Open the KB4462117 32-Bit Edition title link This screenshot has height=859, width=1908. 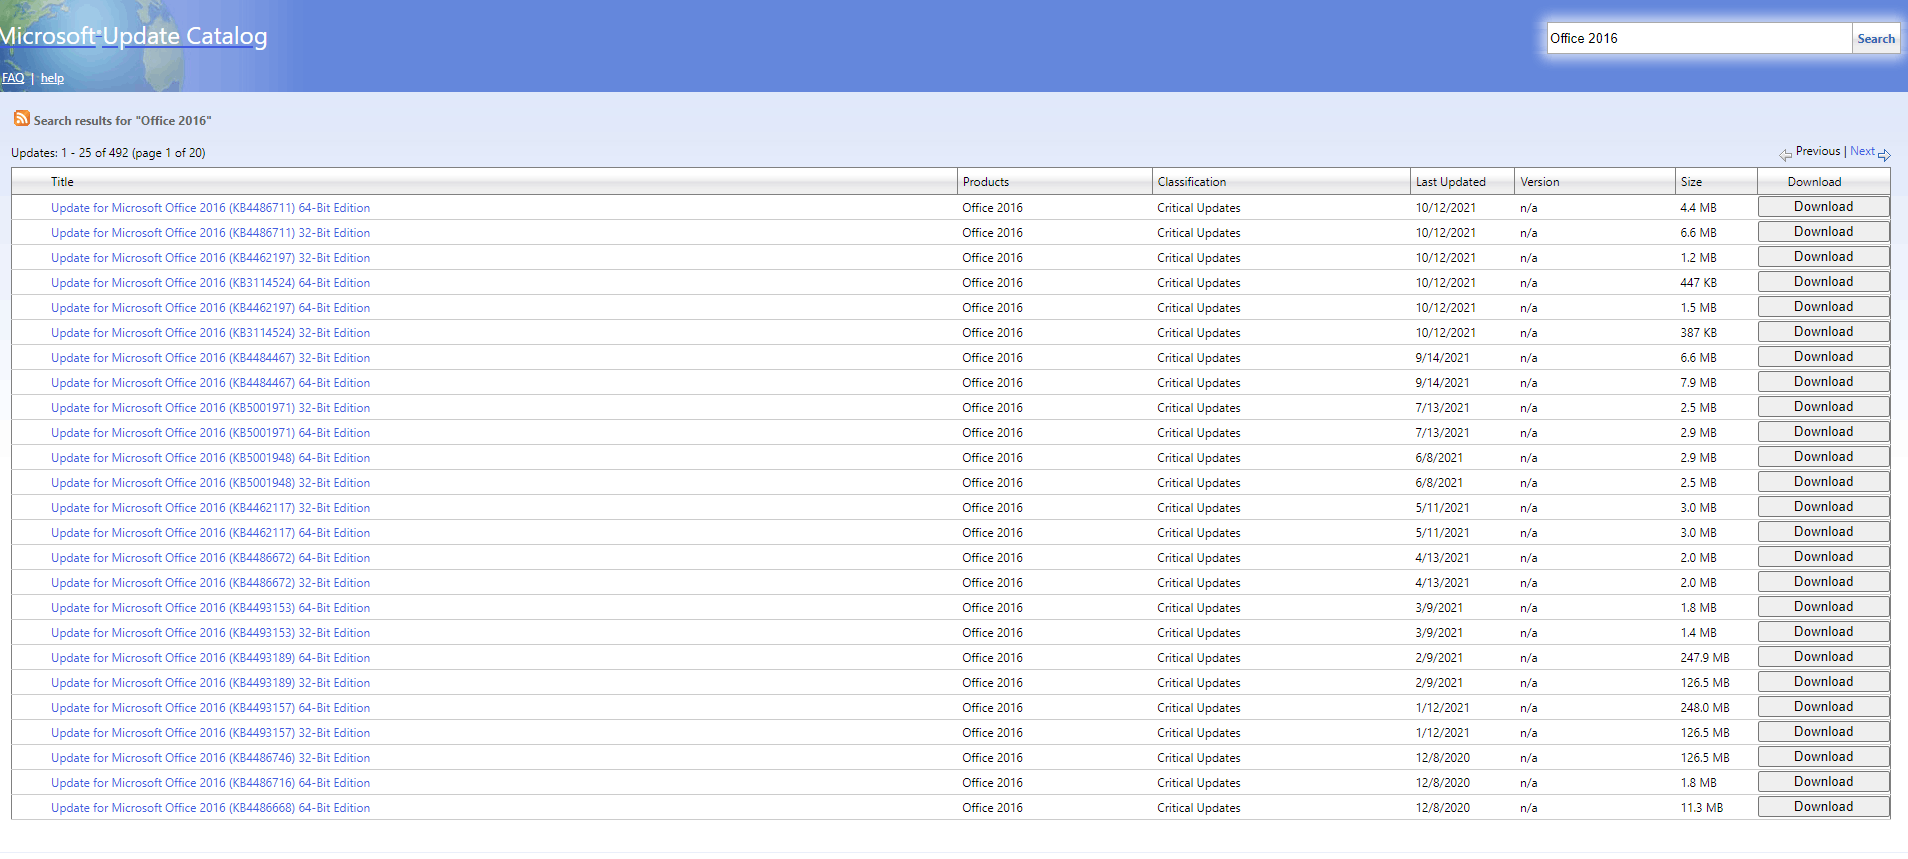(x=211, y=508)
